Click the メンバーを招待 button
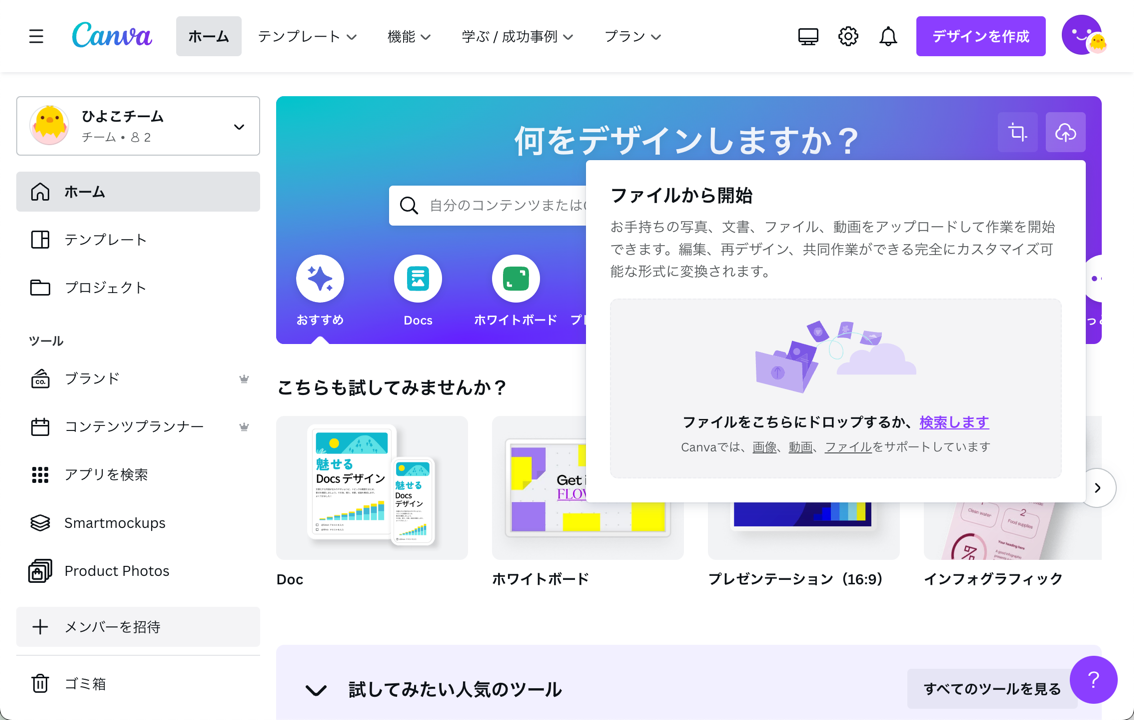This screenshot has height=720, width=1134. 138,627
